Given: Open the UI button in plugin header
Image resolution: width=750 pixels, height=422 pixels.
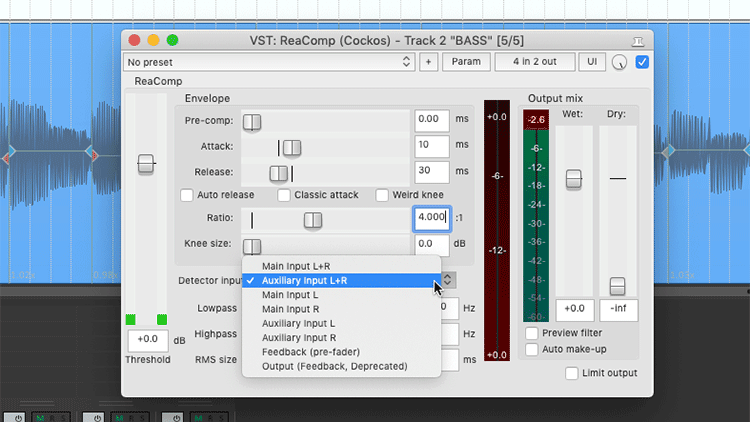Looking at the screenshot, I should (x=594, y=62).
